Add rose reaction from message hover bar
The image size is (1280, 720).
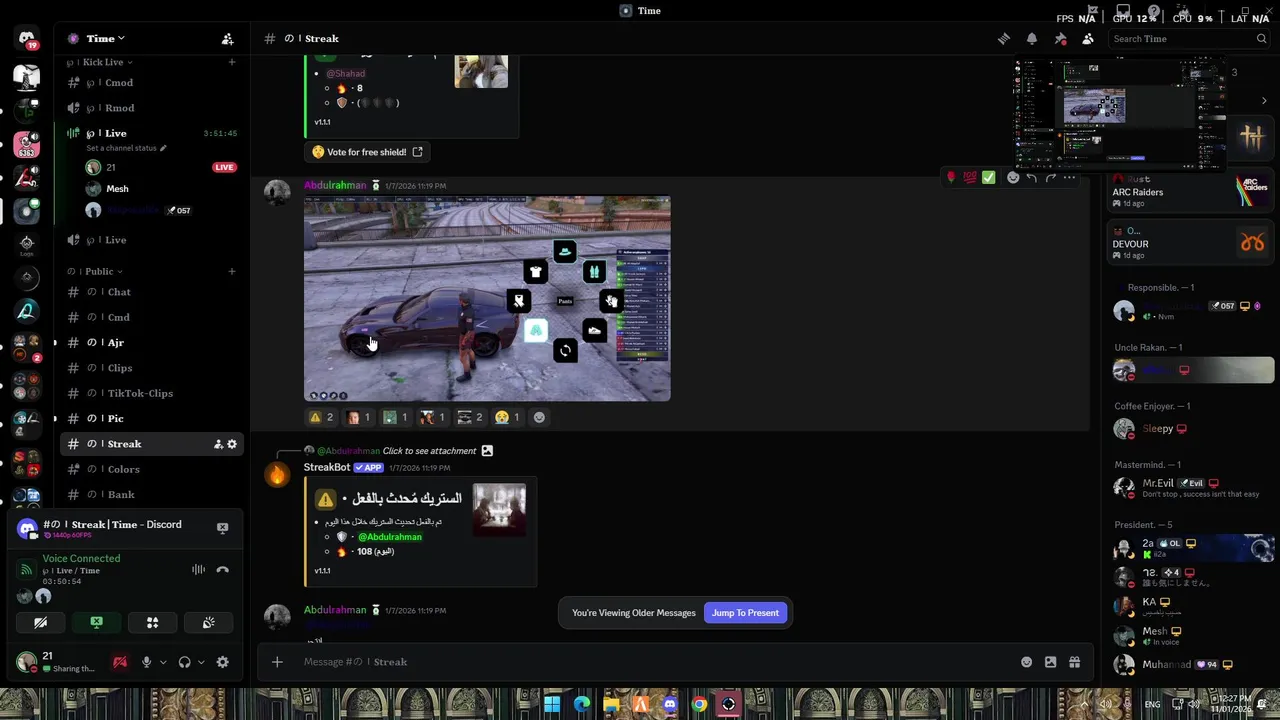point(951,177)
